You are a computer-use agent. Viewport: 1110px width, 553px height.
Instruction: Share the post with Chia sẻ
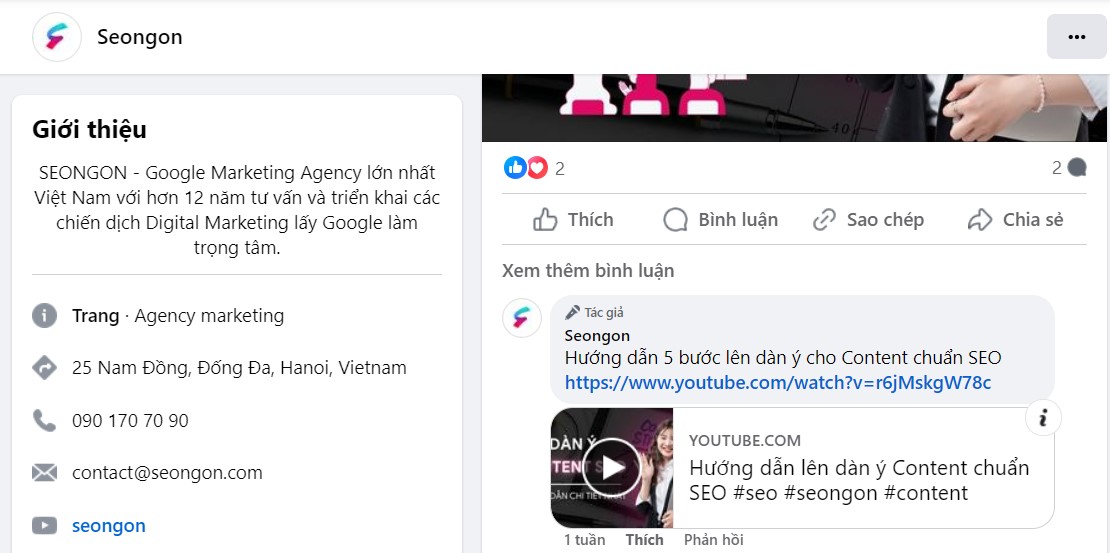click(1015, 220)
